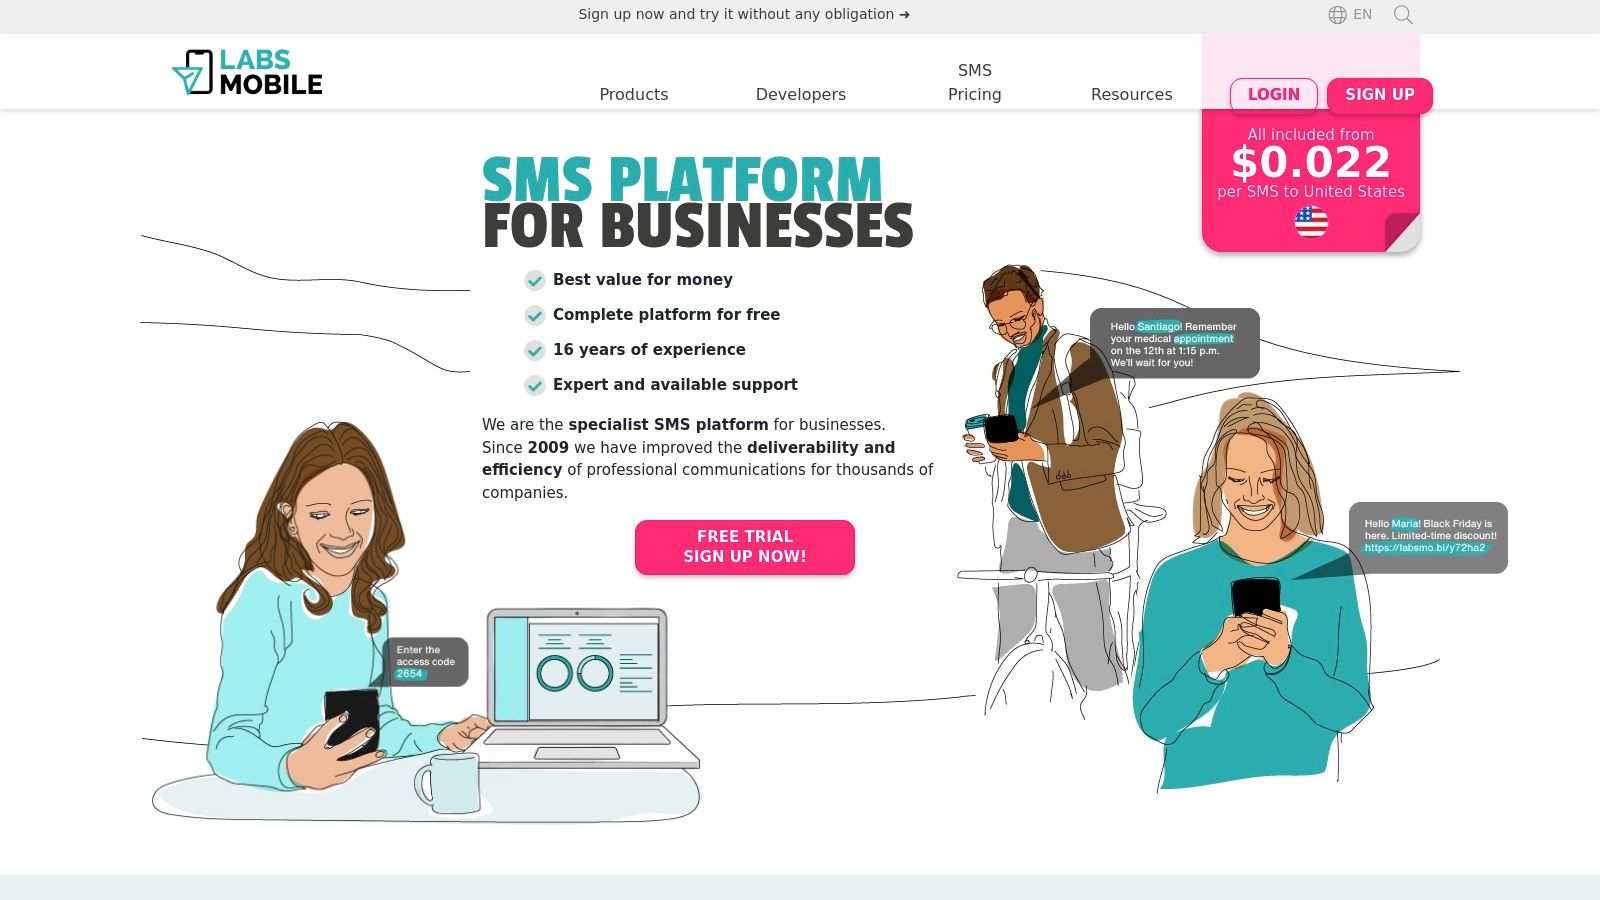Click the LOGIN button
The height and width of the screenshot is (900, 1600).
tap(1274, 94)
